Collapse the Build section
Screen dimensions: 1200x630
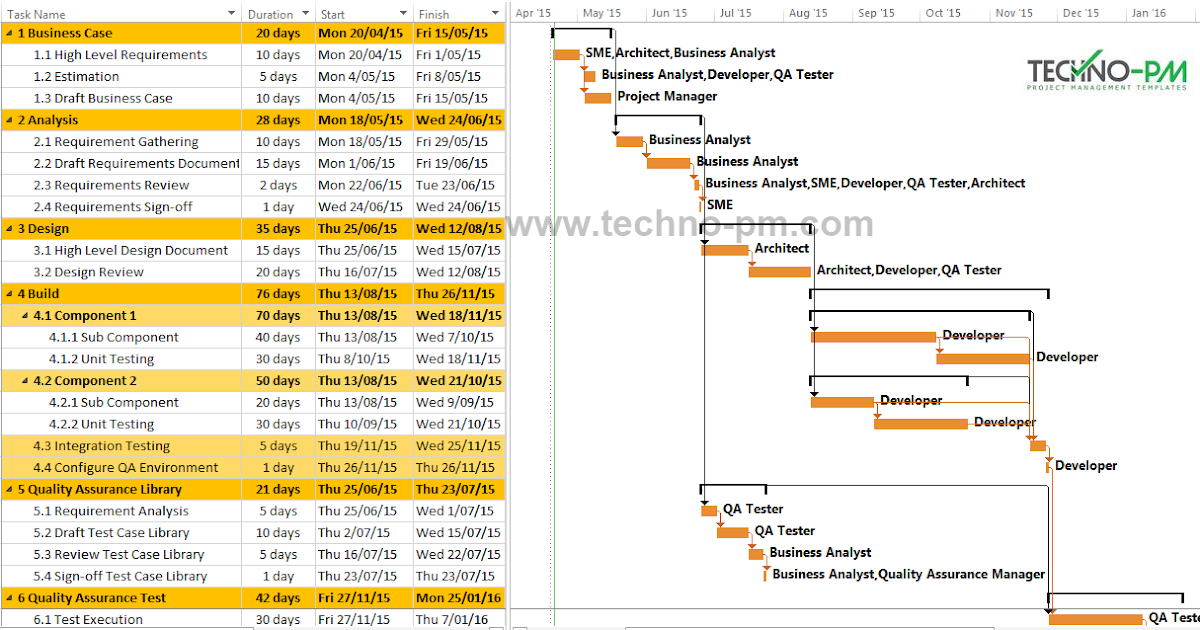[x=8, y=293]
